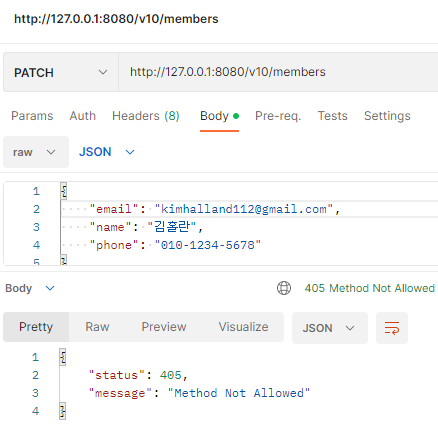Click the request URL input field
Image resolution: width=438 pixels, height=424 pixels.
(278, 72)
